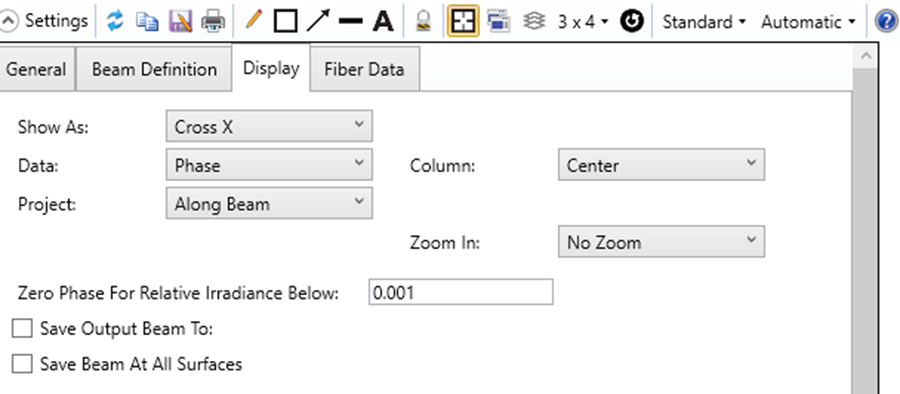900x394 pixels.
Task: Open the Zoom In dropdown
Action: click(x=661, y=241)
